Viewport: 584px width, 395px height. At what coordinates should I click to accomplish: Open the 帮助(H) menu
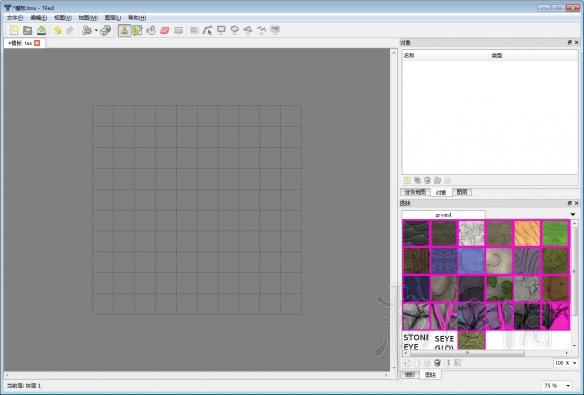click(x=137, y=17)
